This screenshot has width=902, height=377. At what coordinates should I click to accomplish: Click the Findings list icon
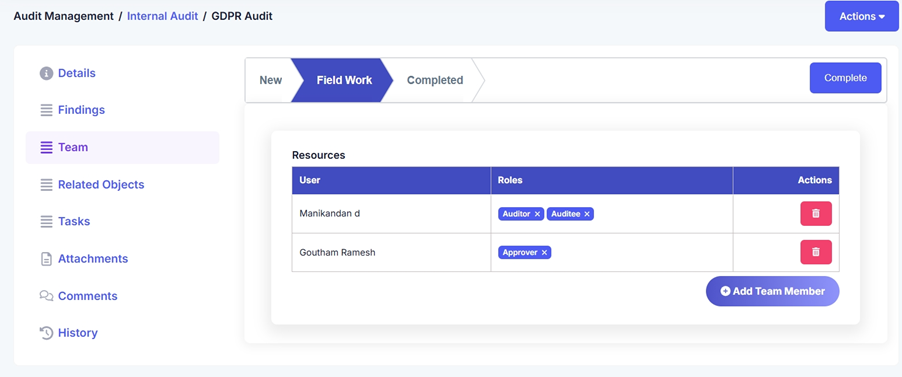(x=46, y=110)
